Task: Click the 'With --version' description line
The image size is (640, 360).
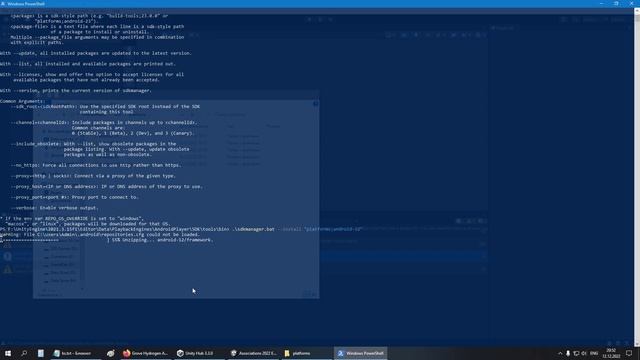Action: 76,91
